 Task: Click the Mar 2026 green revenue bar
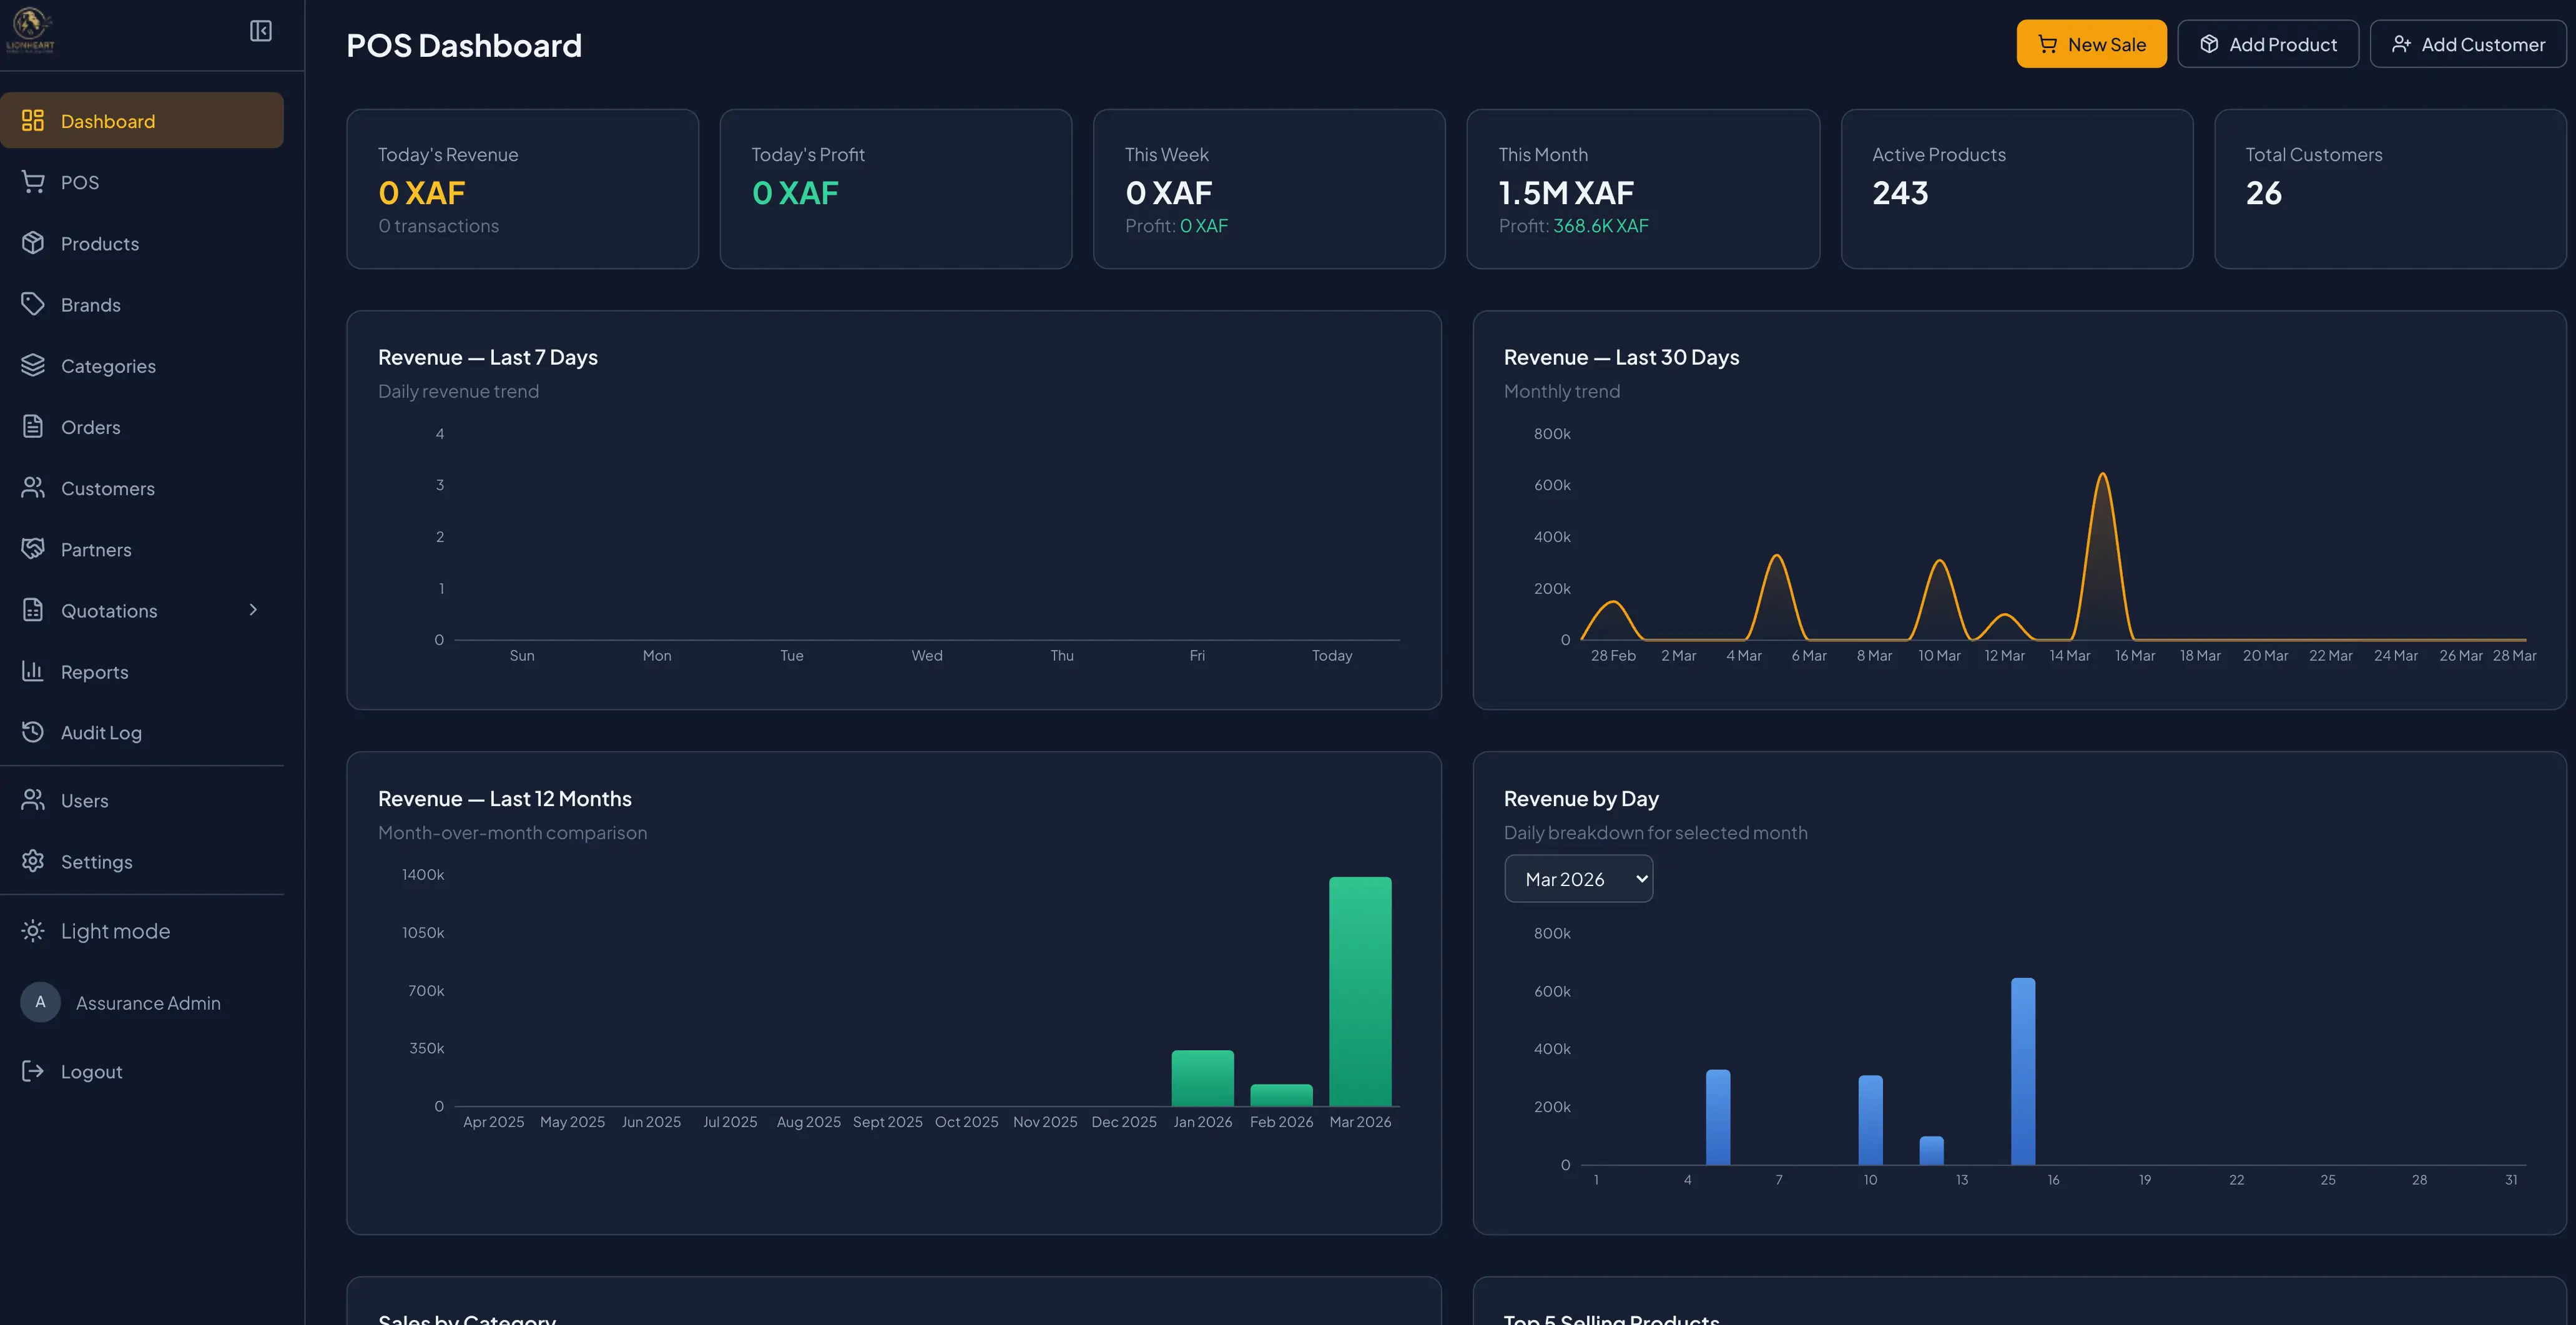point(1360,991)
